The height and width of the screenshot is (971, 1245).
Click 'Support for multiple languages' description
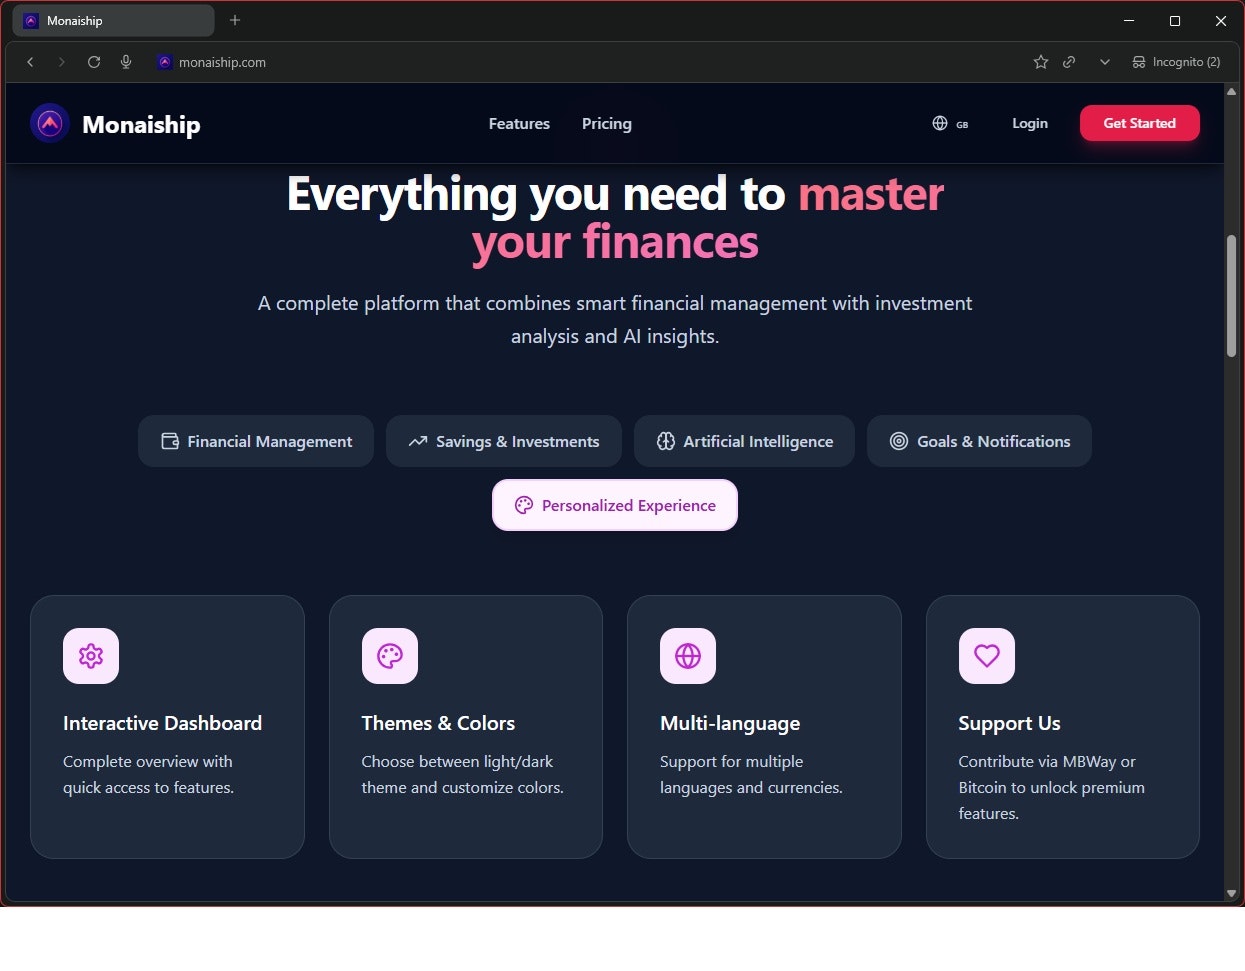751,774
